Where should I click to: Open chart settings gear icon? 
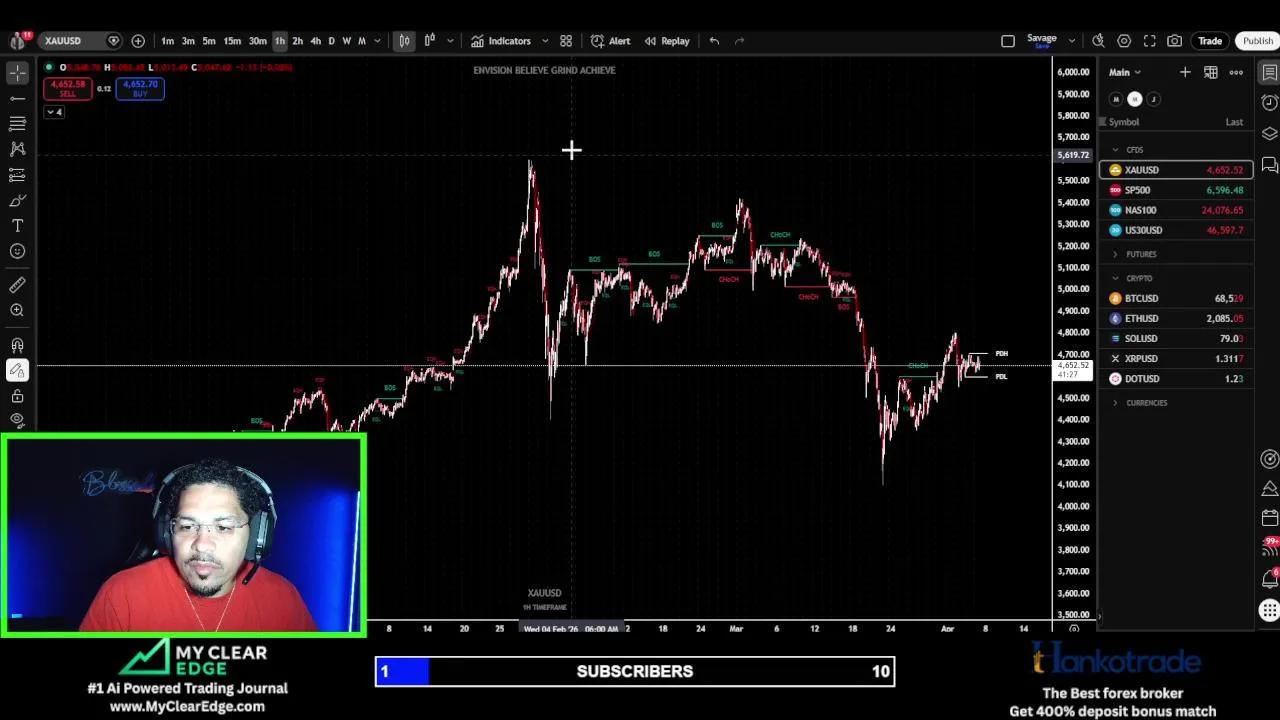[1124, 41]
